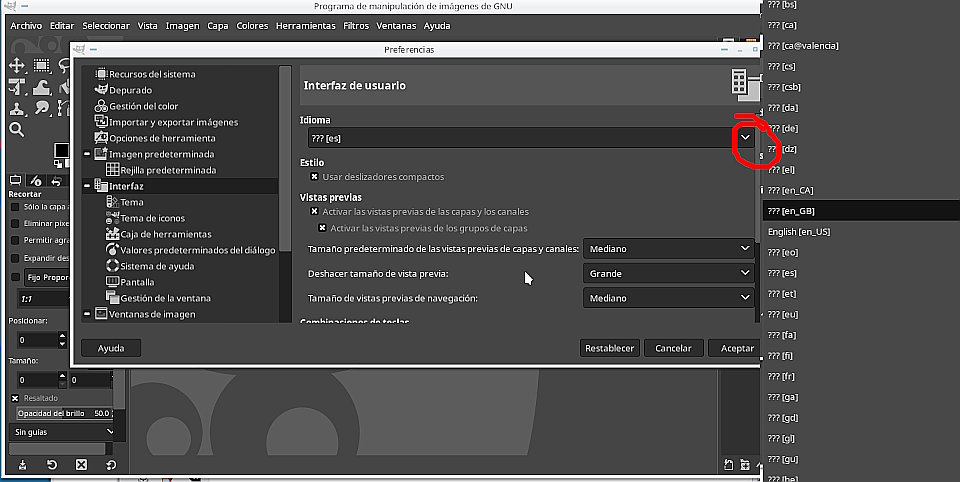This screenshot has width=960, height=482.
Task: Open the Sin guías guides dropdown
Action: (x=63, y=432)
